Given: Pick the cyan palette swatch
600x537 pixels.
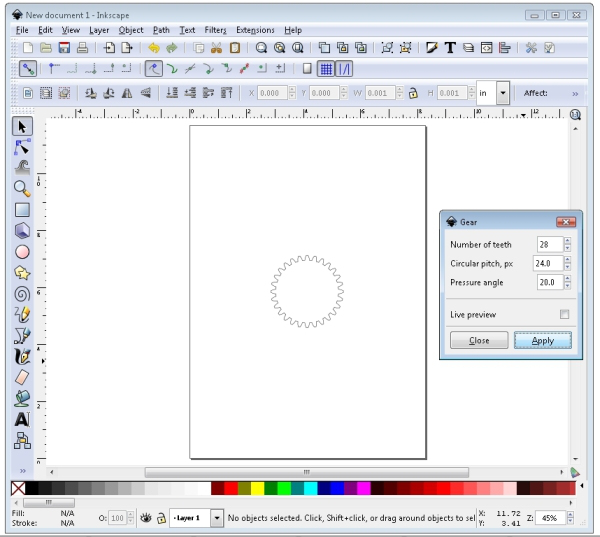Looking at the screenshot, I should pyautogui.click(x=310, y=488).
